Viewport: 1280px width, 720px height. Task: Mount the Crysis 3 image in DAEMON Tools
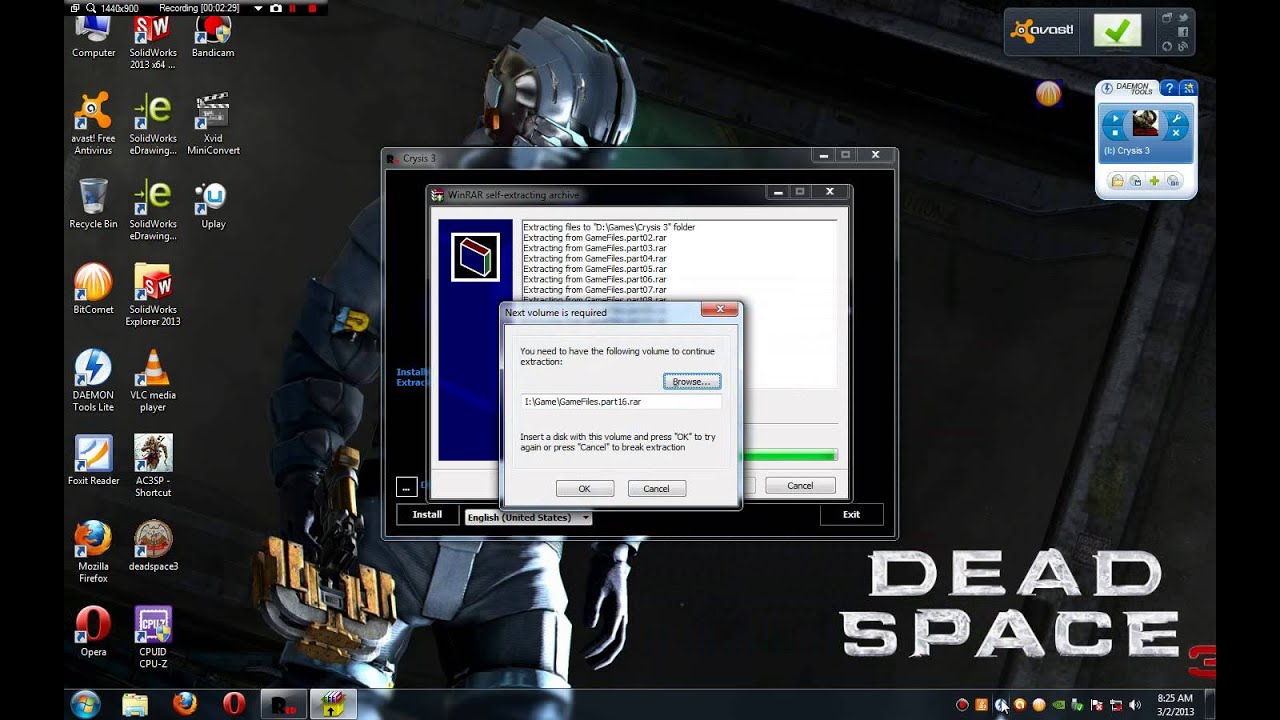coord(1115,118)
